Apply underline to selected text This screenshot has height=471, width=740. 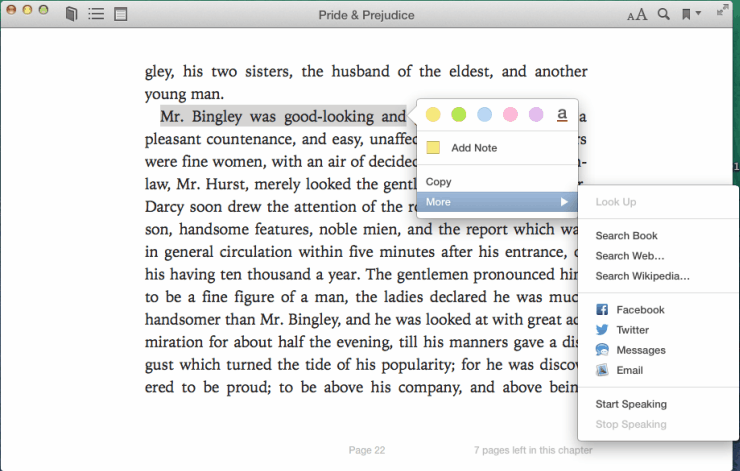pyautogui.click(x=562, y=115)
